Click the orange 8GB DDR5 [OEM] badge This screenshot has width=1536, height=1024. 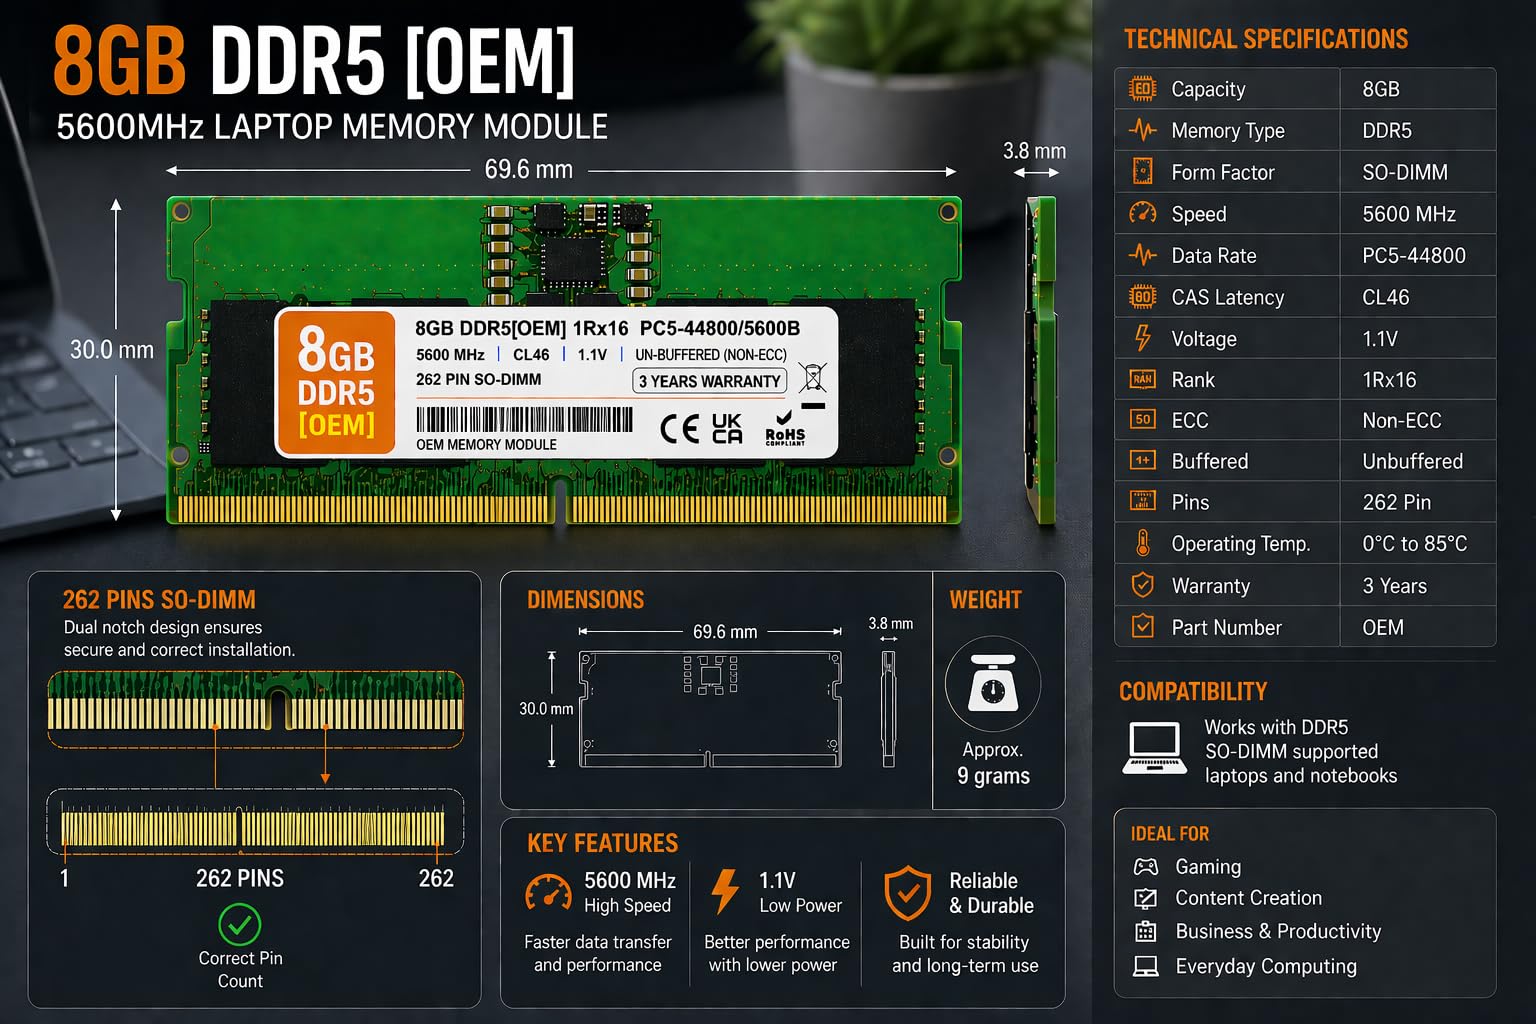335,383
